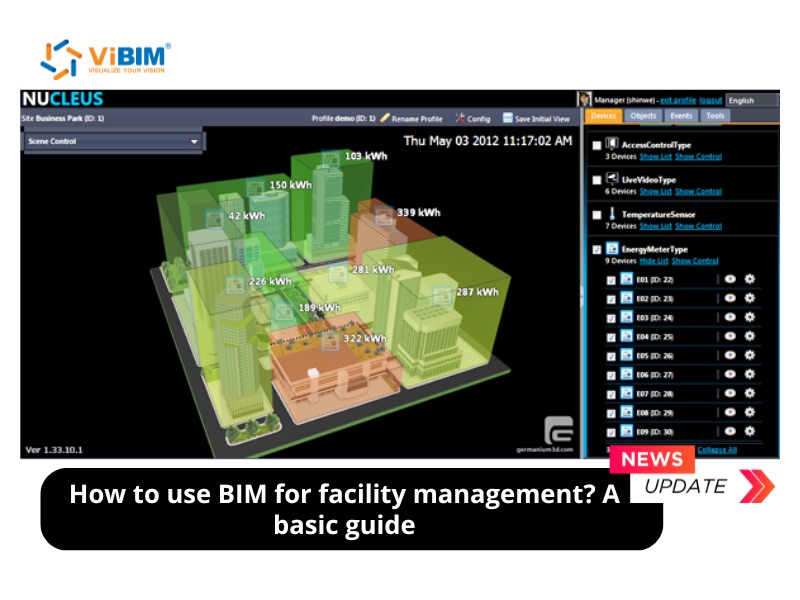Click the ViBIM logo
Viewport: 800px width, 600px height.
106,59
